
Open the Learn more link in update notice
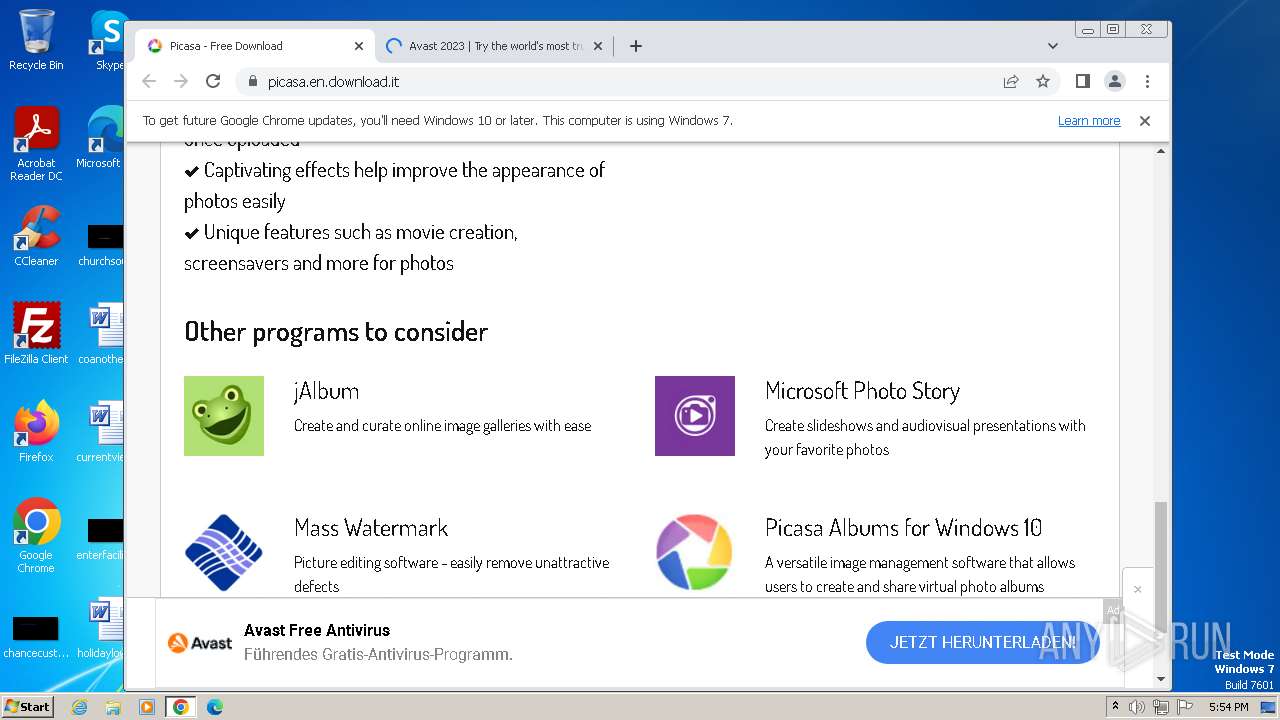pos(1089,121)
